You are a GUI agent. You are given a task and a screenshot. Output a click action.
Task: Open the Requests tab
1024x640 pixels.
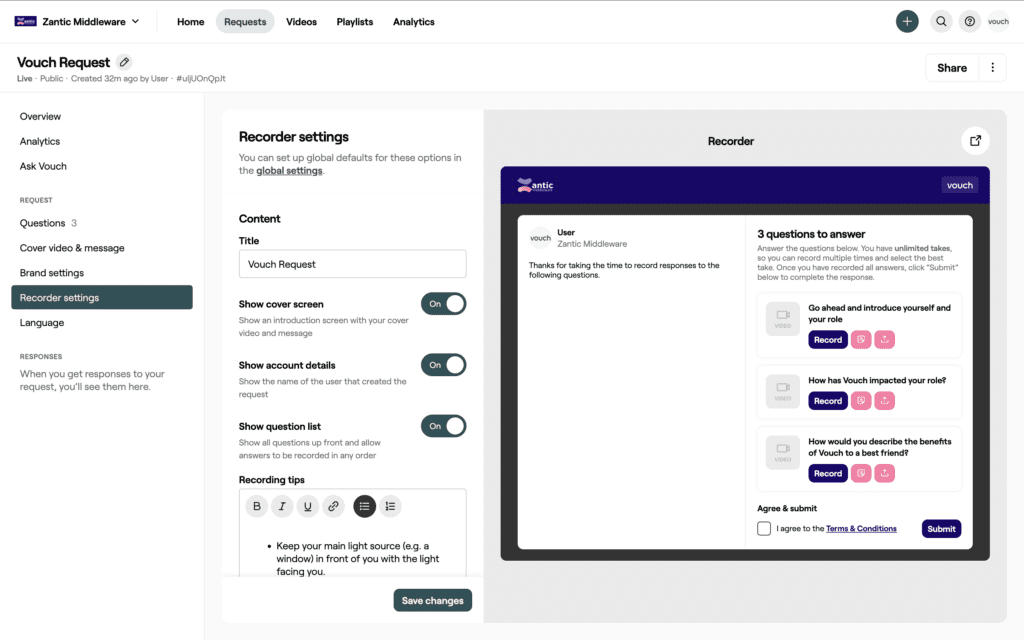coord(245,22)
